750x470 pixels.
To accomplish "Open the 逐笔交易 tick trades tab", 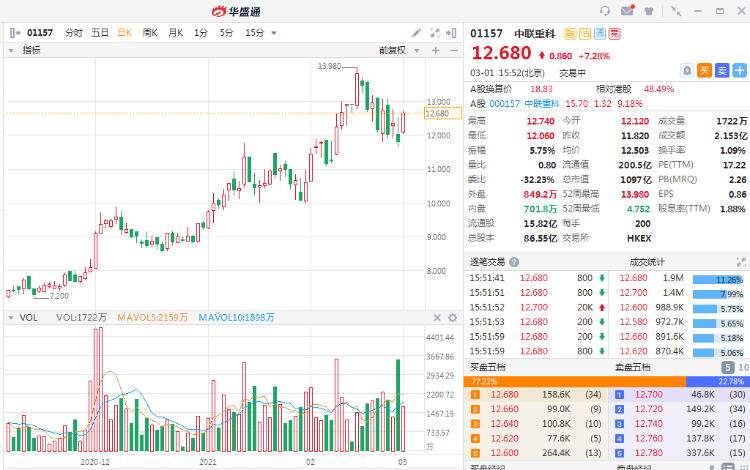I will 487,262.
